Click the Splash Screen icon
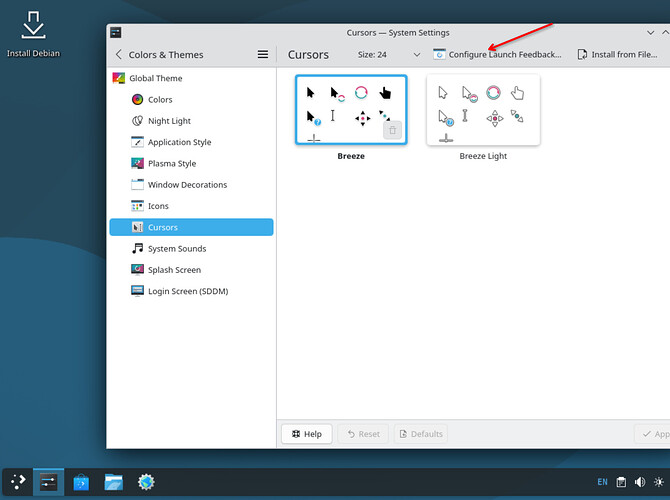Viewport: 670px width, 500px height. 137,270
